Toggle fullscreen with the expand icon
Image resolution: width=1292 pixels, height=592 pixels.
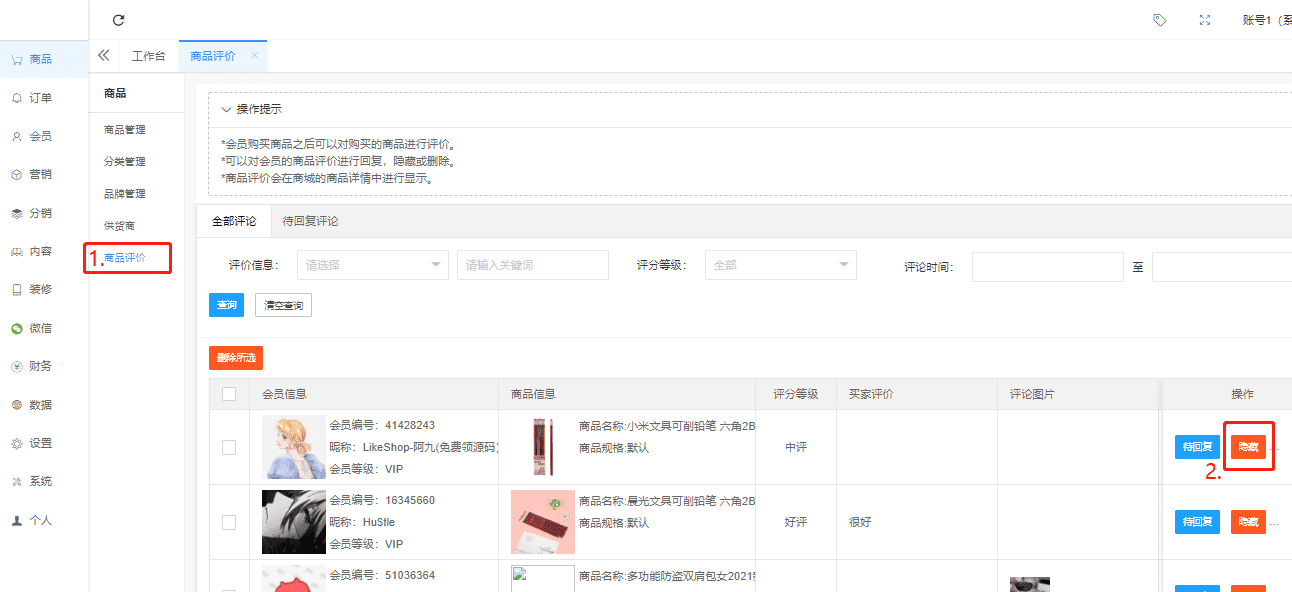point(1205,20)
